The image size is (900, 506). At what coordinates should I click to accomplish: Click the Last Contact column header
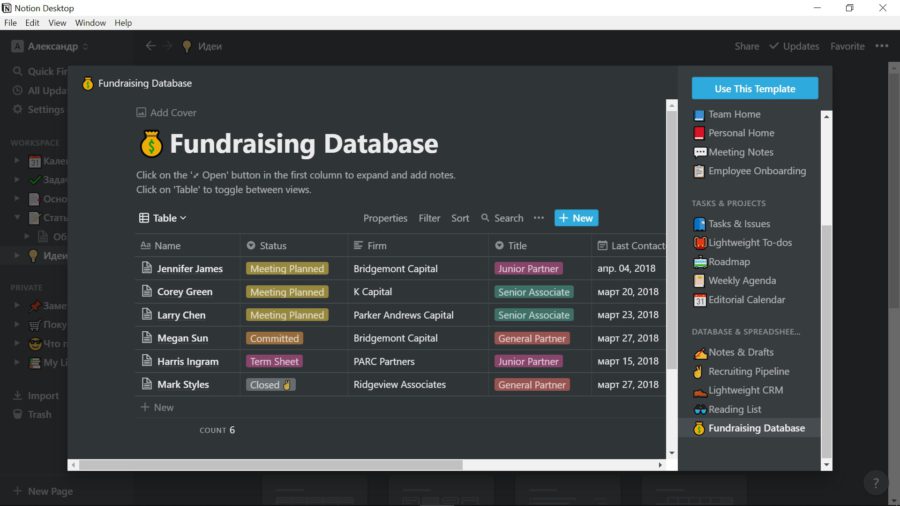[631, 246]
